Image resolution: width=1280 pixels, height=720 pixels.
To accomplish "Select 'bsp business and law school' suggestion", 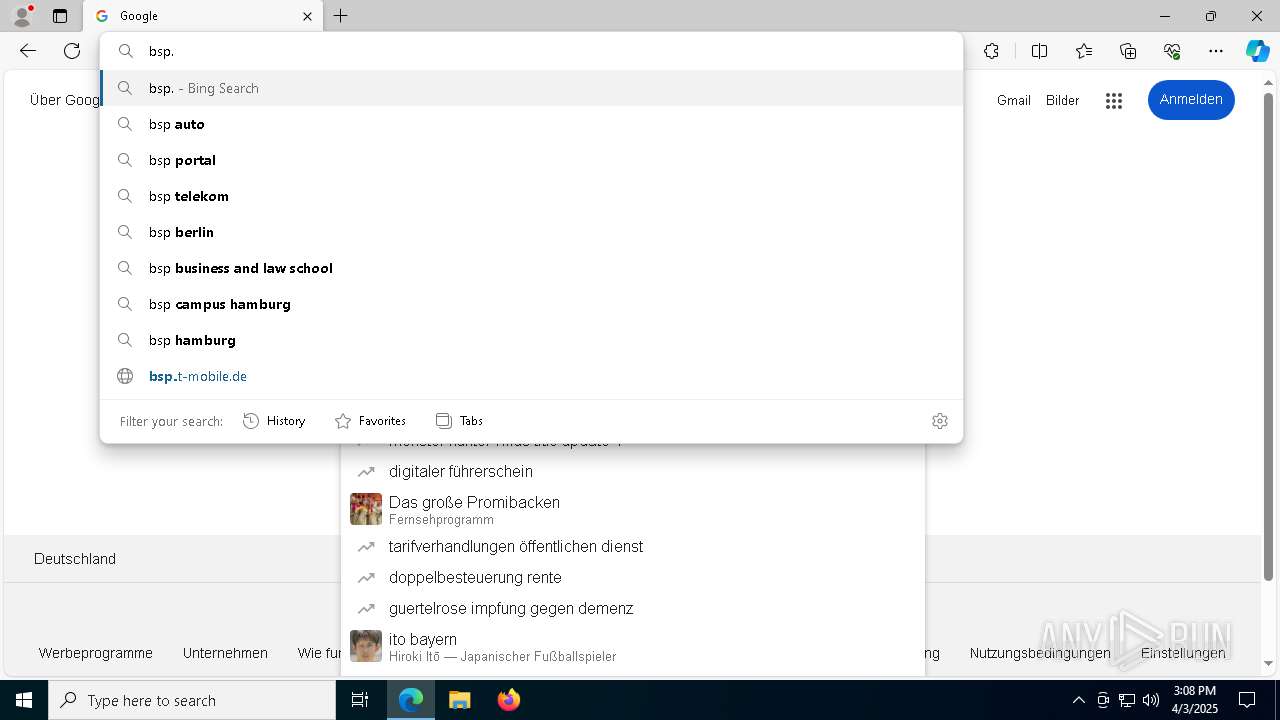I will click(x=531, y=268).
